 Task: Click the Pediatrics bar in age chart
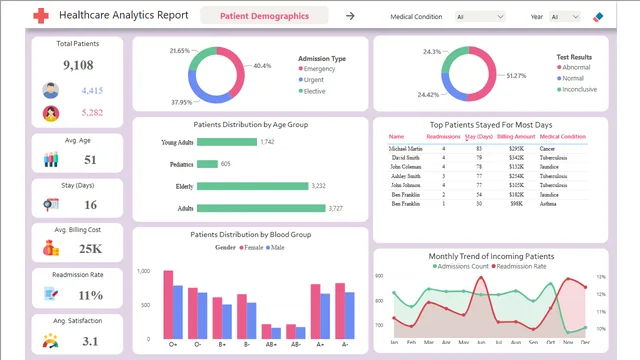(x=207, y=164)
